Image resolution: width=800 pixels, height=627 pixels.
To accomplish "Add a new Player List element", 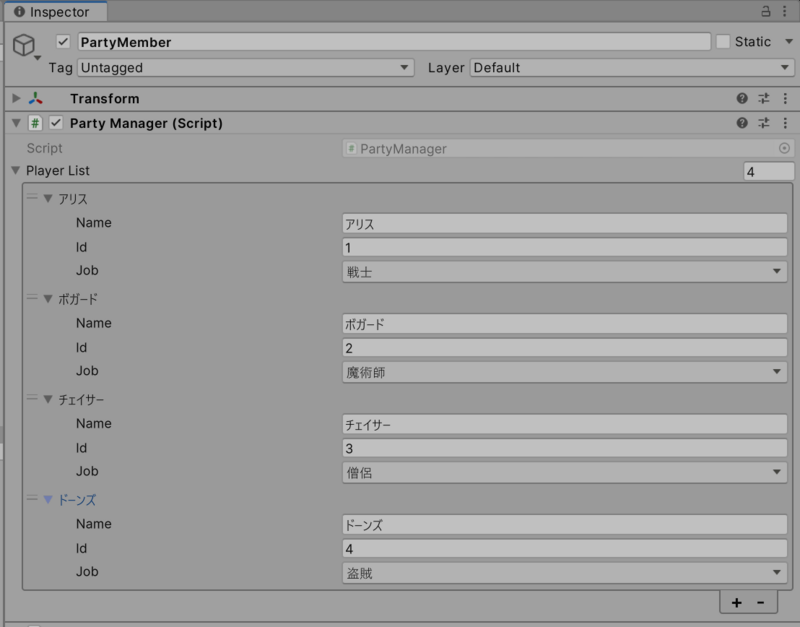I will pos(736,603).
